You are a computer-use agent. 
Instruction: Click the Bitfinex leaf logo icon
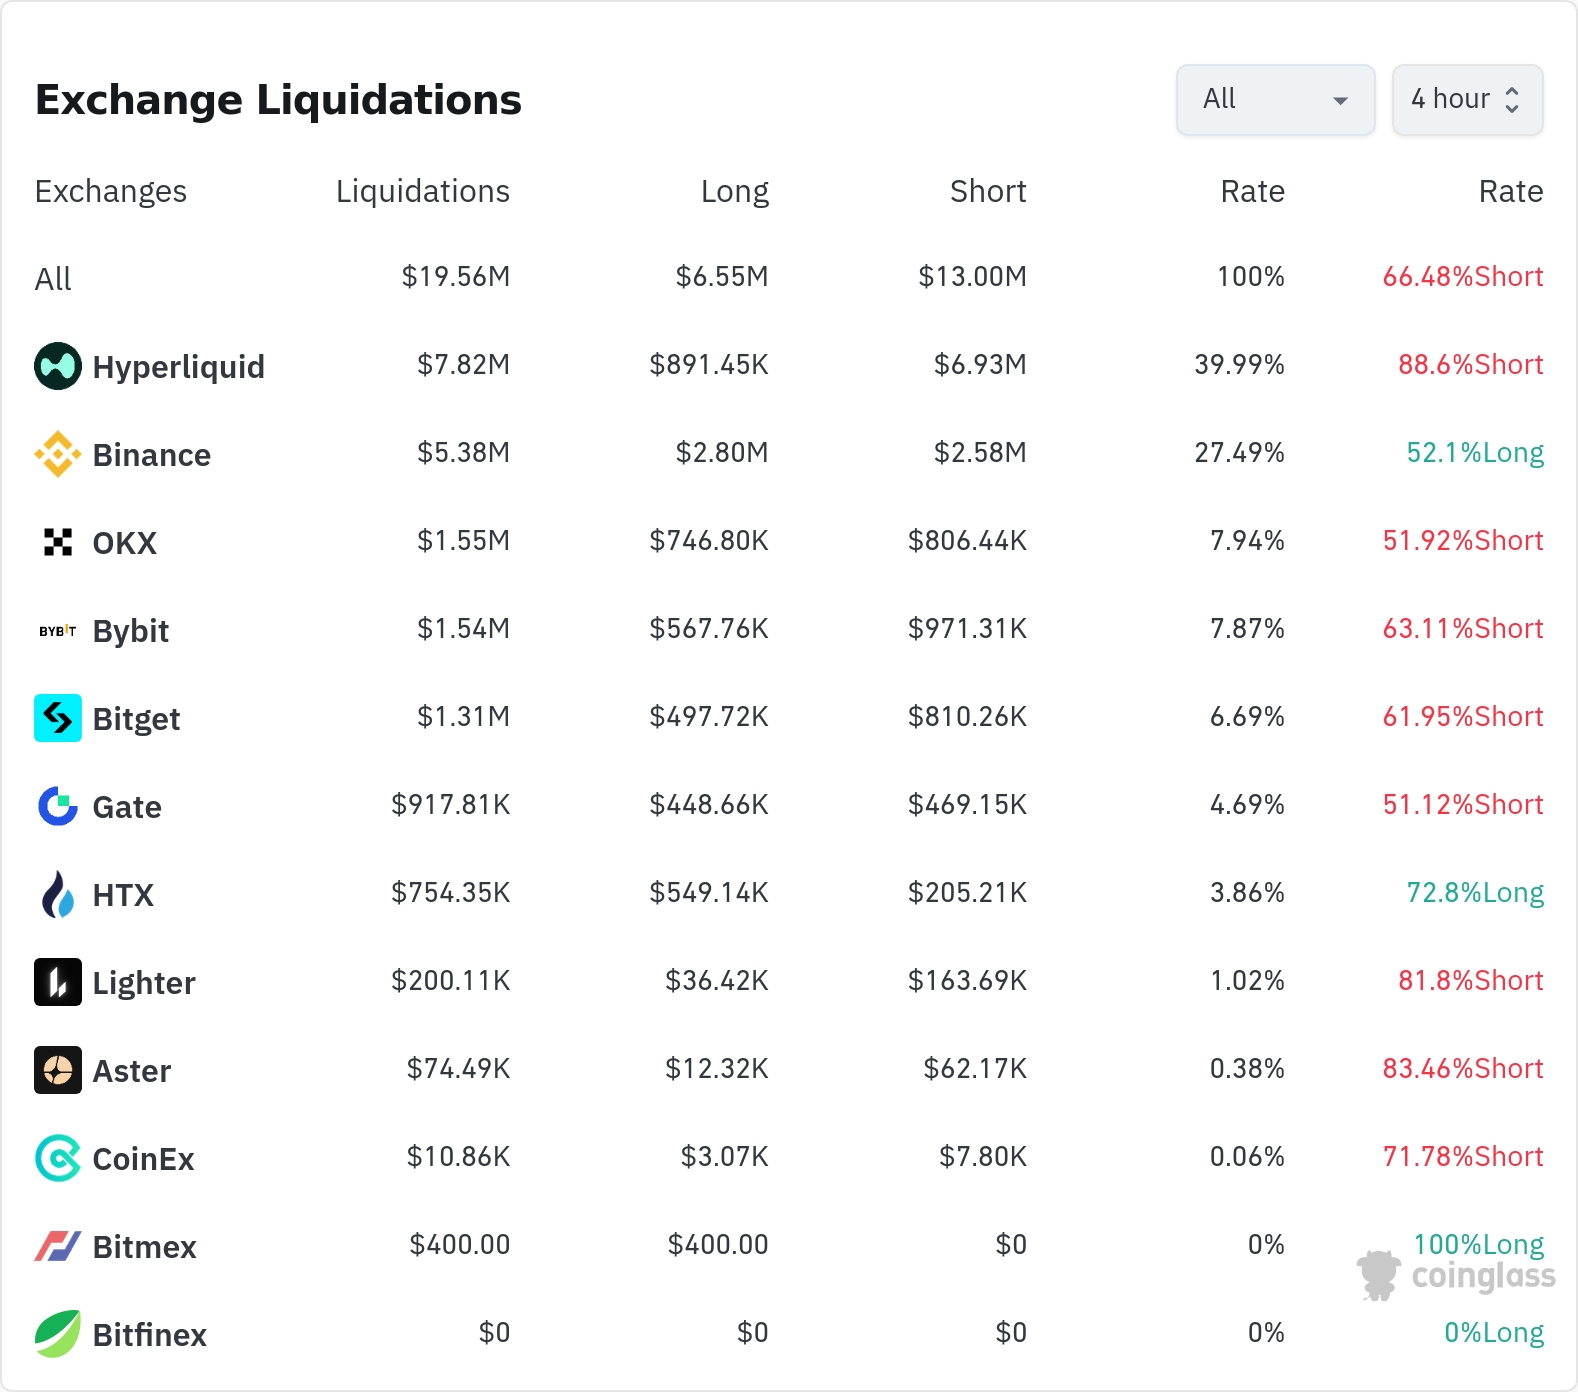click(58, 1334)
